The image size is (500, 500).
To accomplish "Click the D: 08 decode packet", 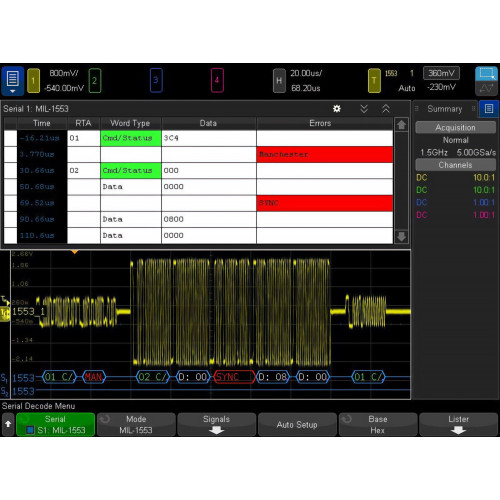I will tap(273, 377).
